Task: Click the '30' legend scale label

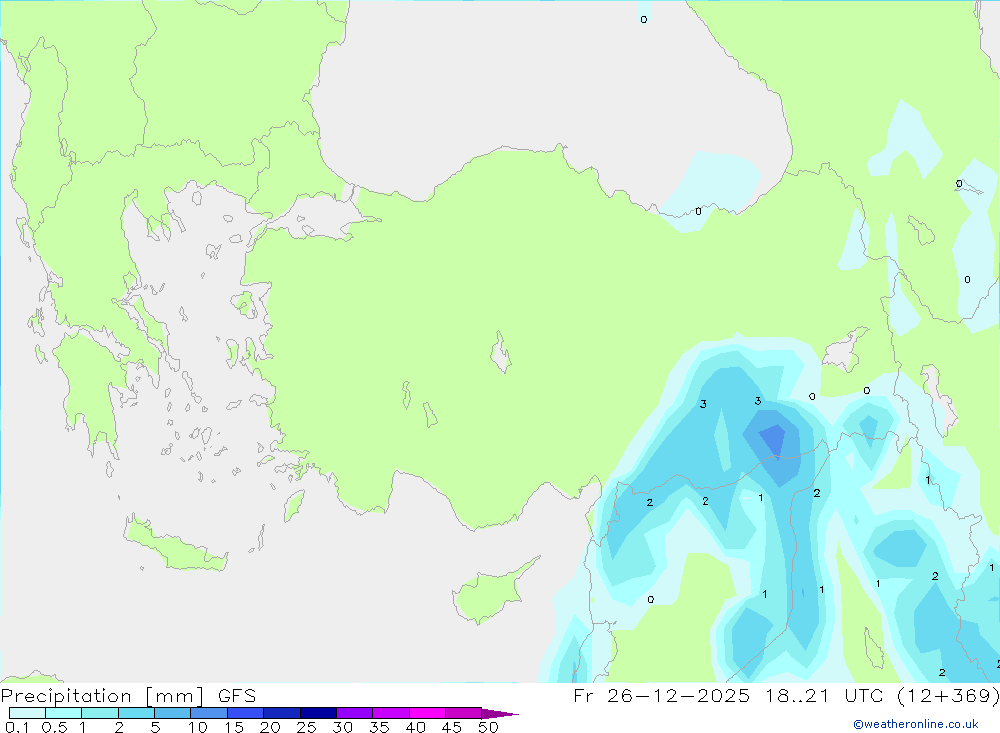Action: point(343,727)
